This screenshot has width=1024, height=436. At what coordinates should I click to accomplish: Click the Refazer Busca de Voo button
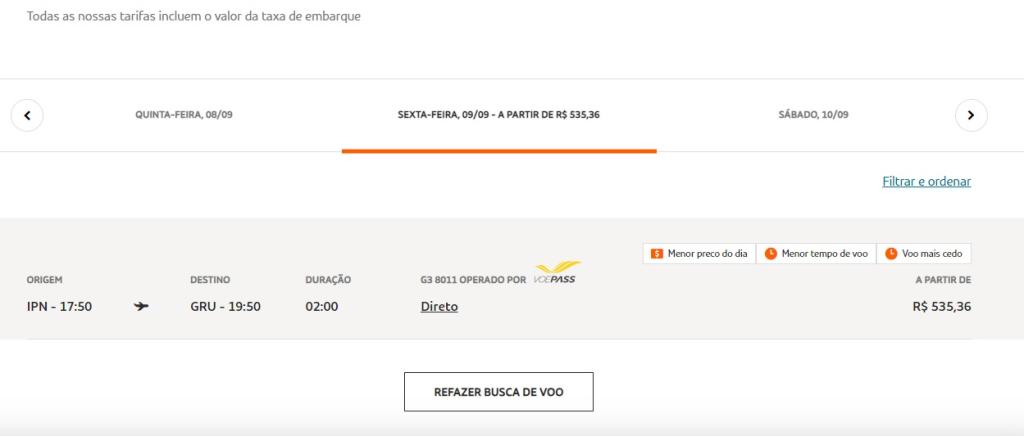499,392
